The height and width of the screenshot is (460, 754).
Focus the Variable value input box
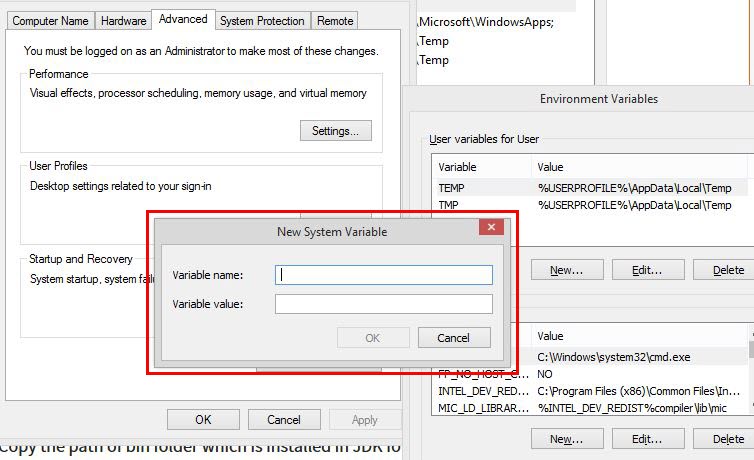tap(384, 304)
